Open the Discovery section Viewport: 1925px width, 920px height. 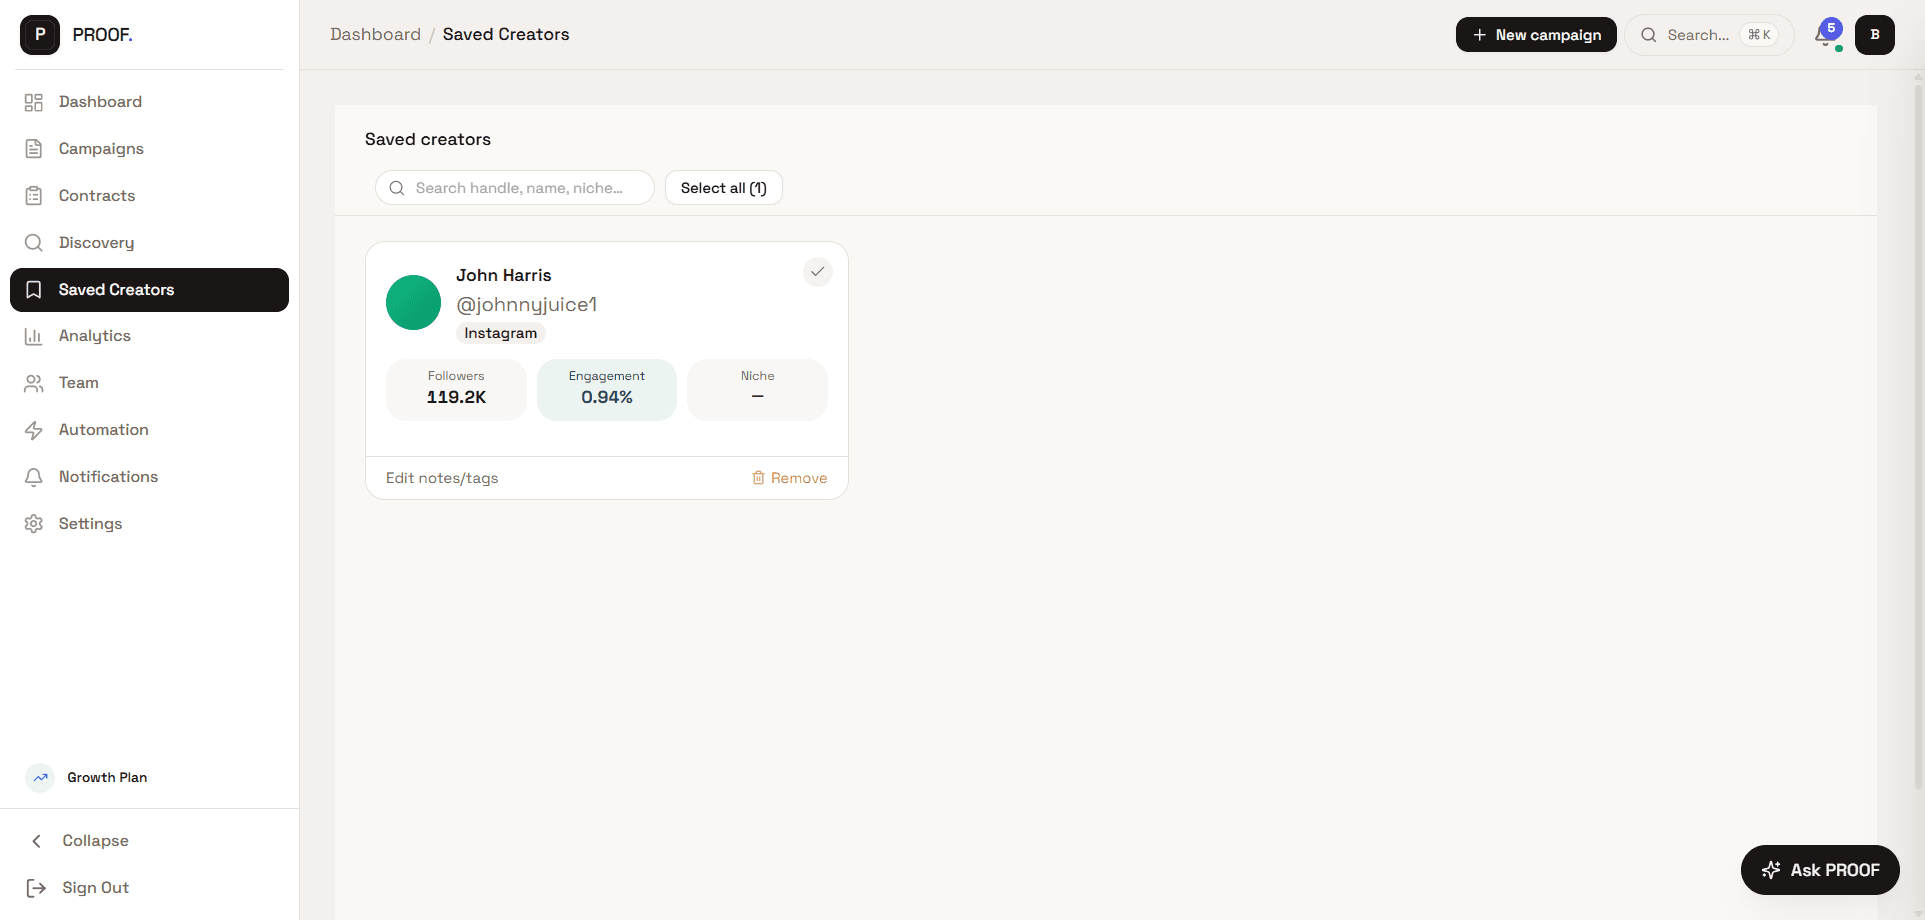tap(149, 243)
